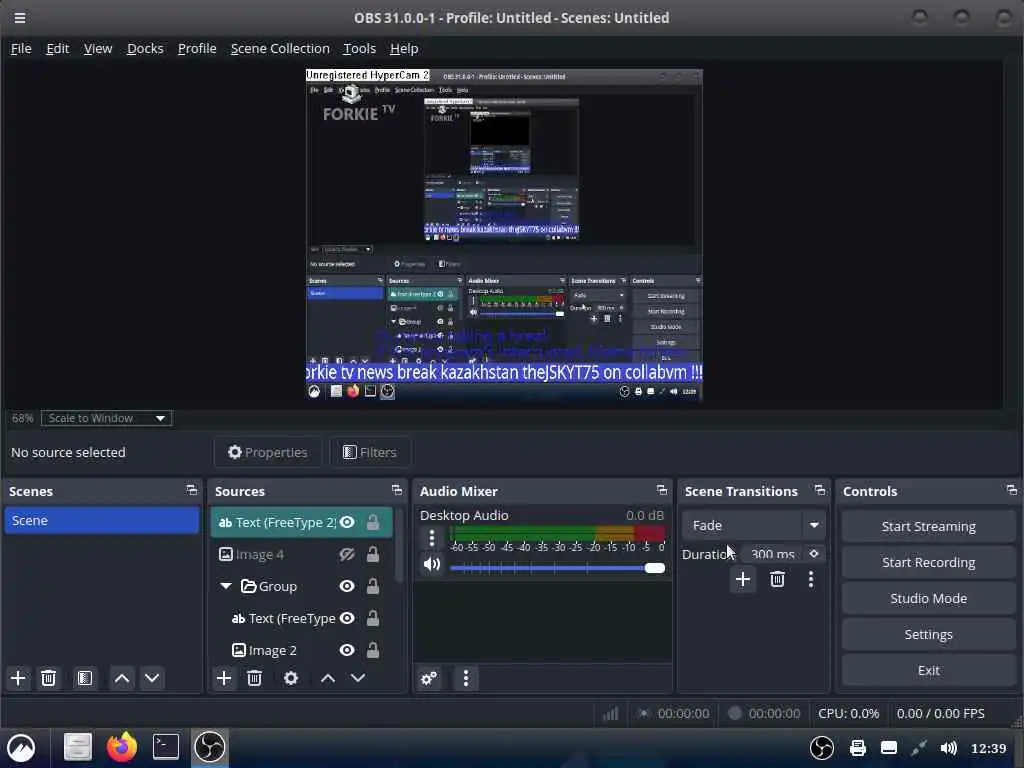This screenshot has height=768, width=1024.
Task: Remove scene transition trash icon
Action: click(x=777, y=579)
